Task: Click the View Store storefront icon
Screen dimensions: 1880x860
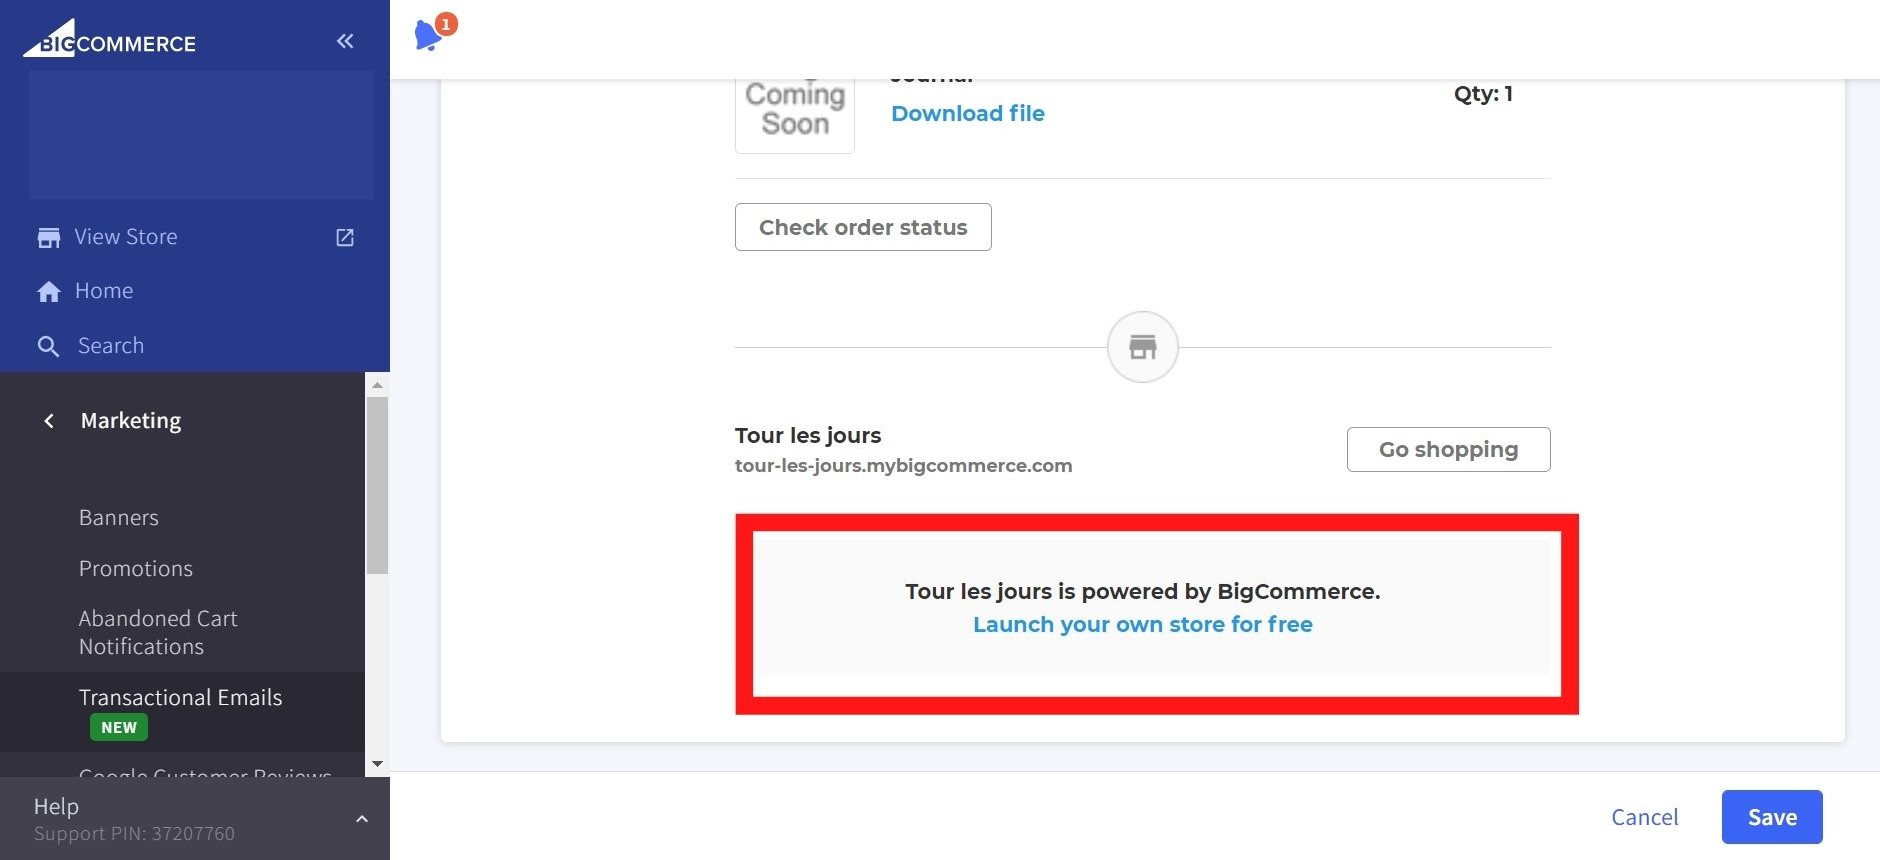Action: [48, 238]
